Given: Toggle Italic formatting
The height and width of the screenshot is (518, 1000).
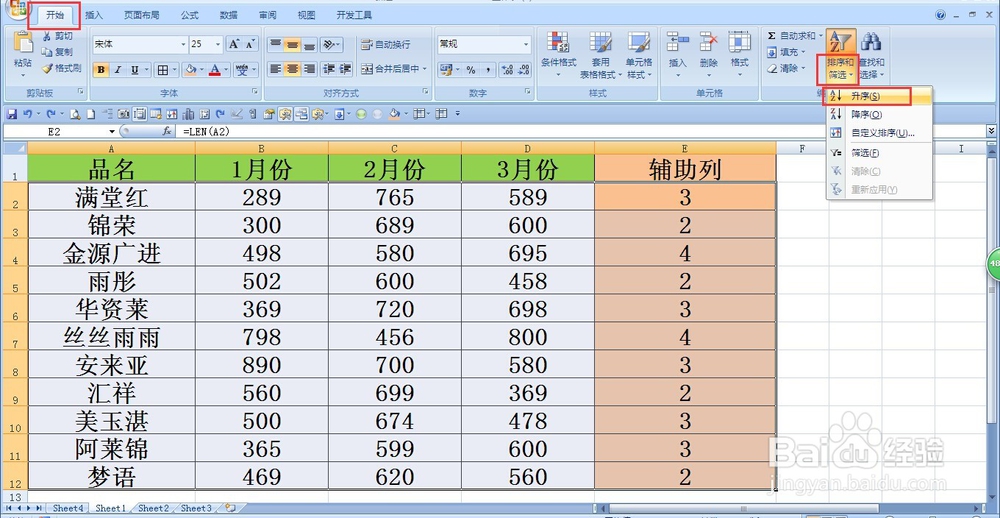Looking at the screenshot, I should pos(117,70).
